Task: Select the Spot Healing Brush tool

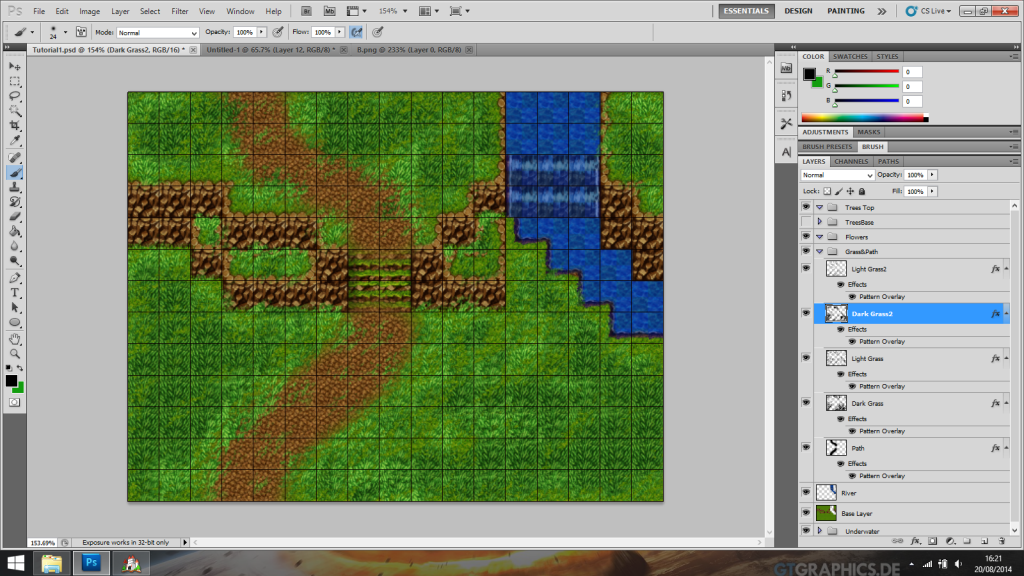Action: [x=14, y=157]
